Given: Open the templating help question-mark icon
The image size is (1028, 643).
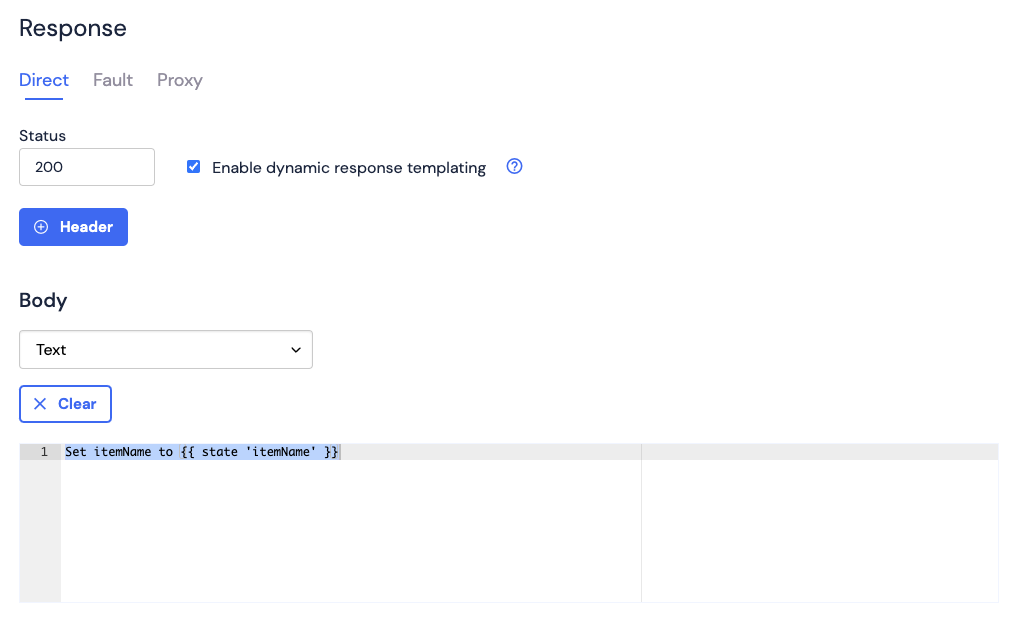Looking at the screenshot, I should click(x=515, y=166).
